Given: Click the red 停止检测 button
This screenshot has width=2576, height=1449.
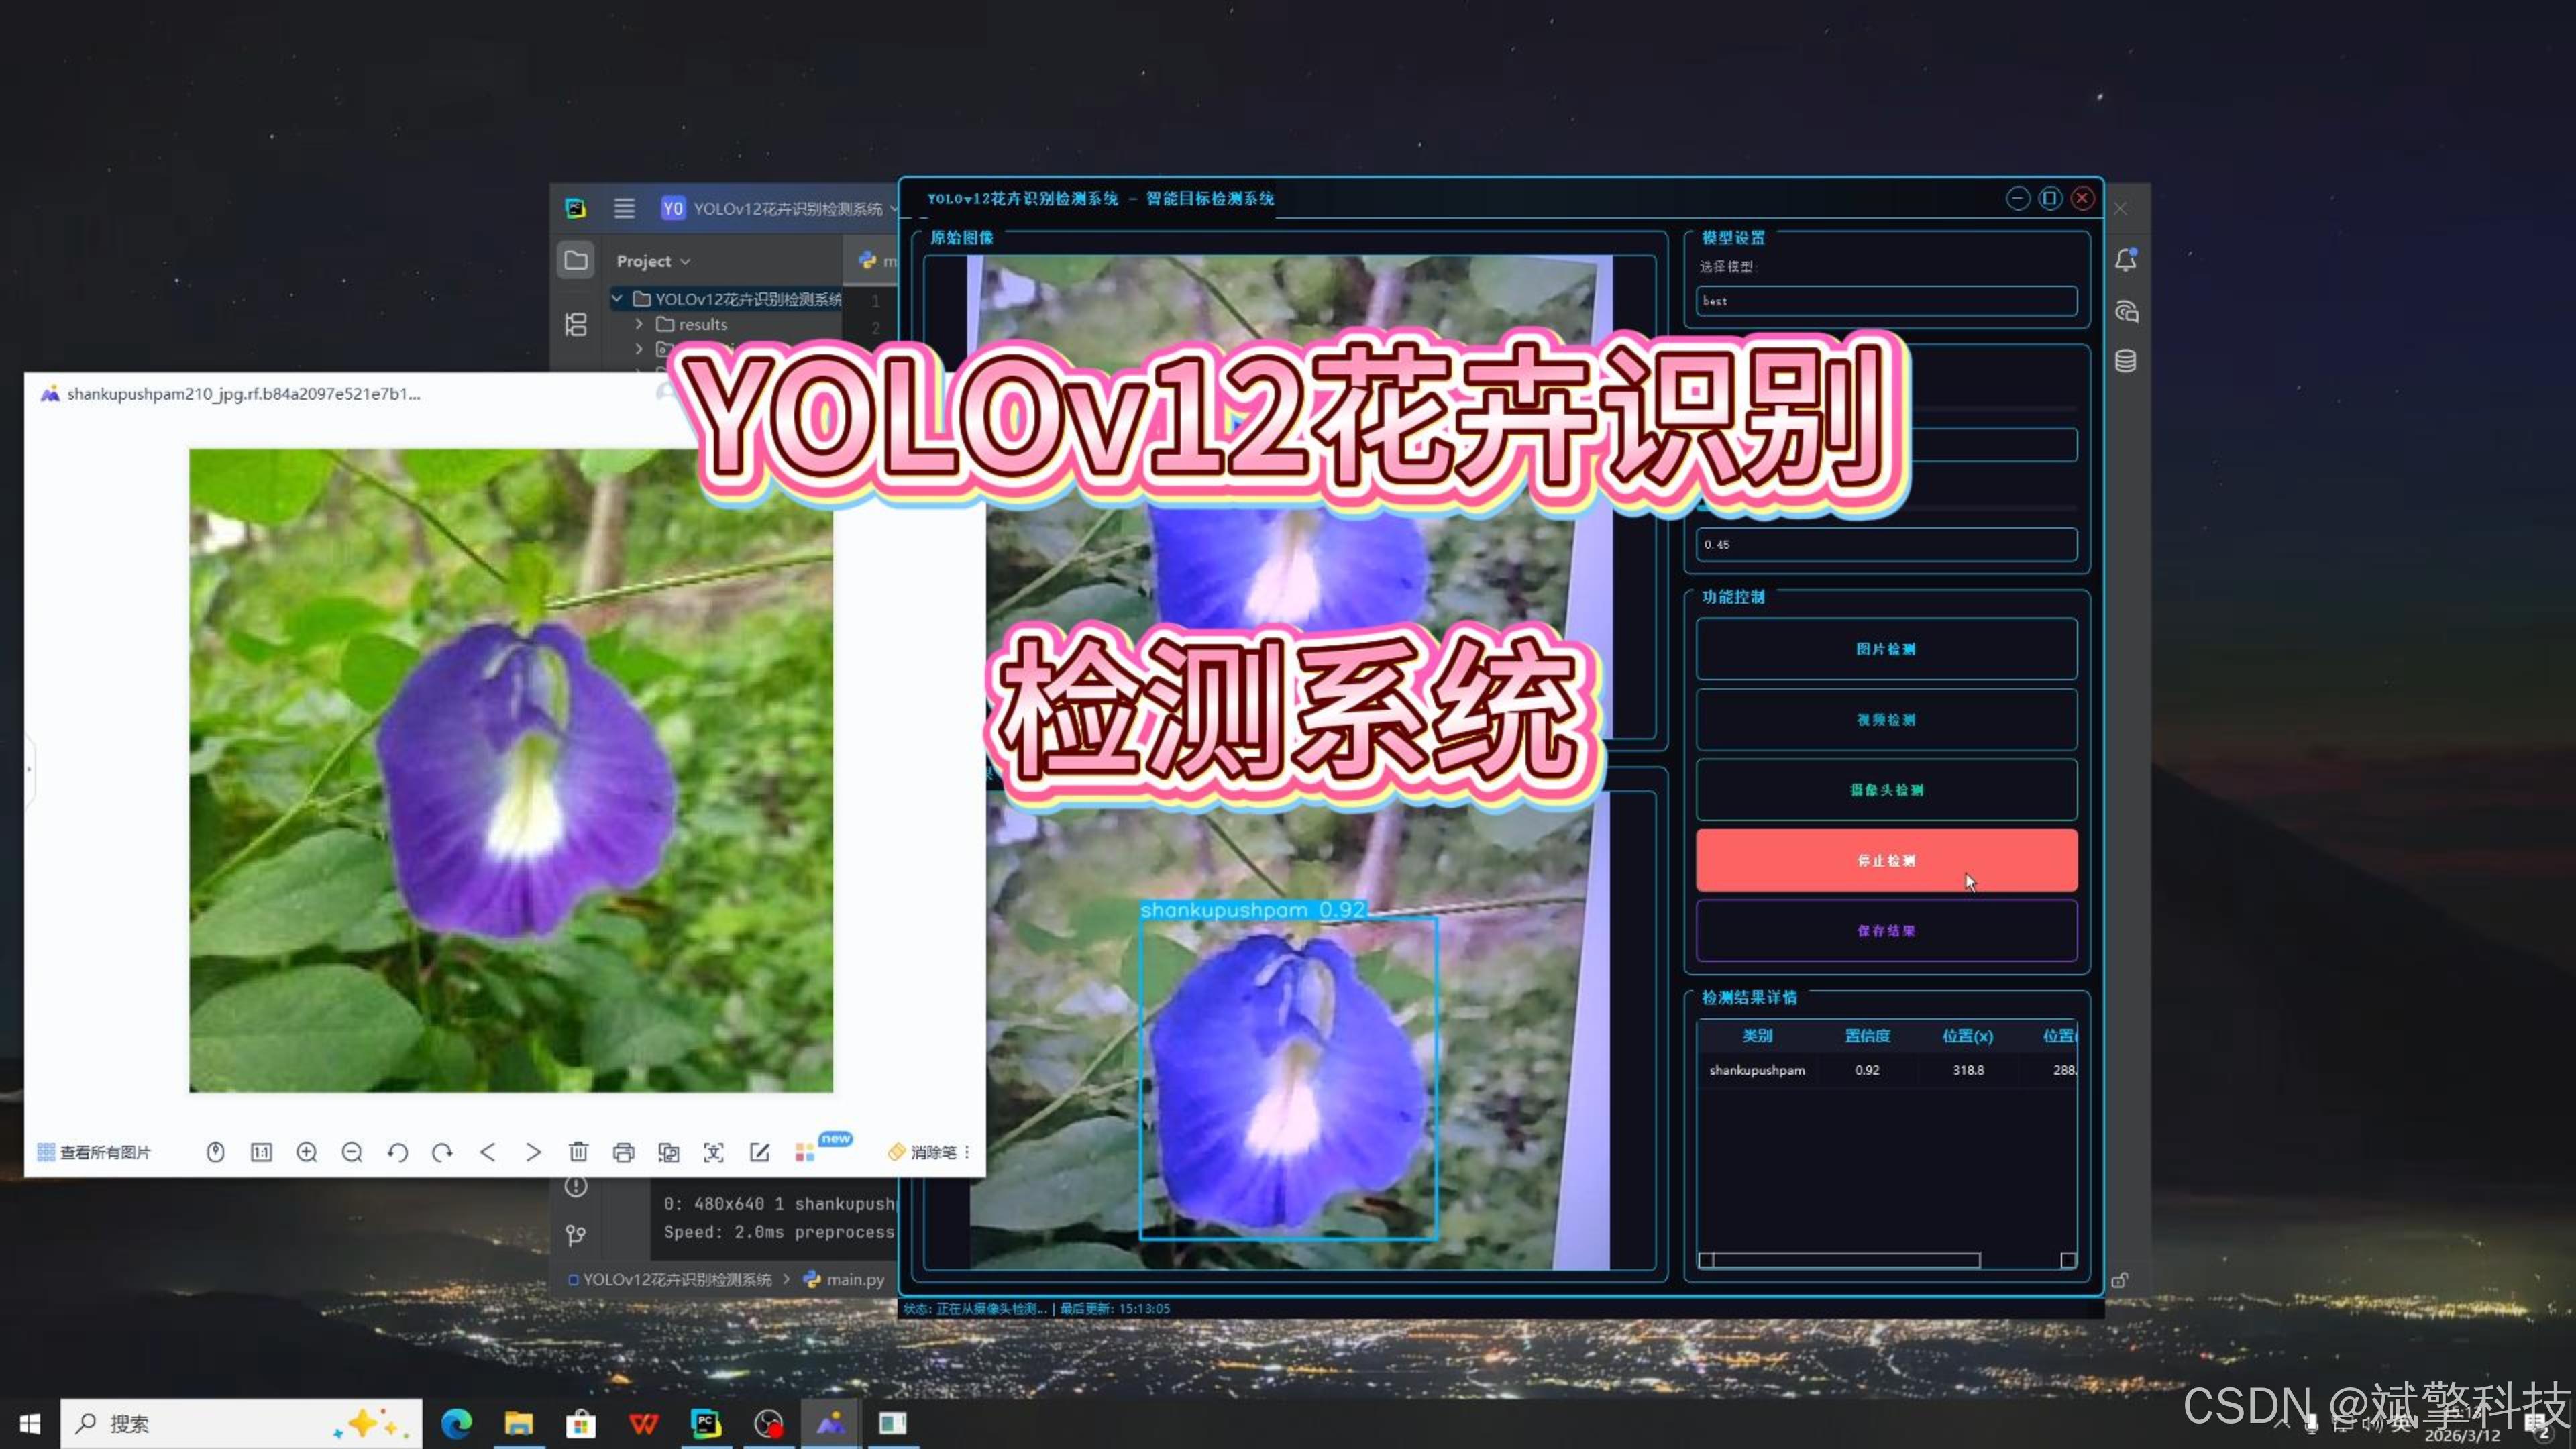Looking at the screenshot, I should (x=1885, y=860).
